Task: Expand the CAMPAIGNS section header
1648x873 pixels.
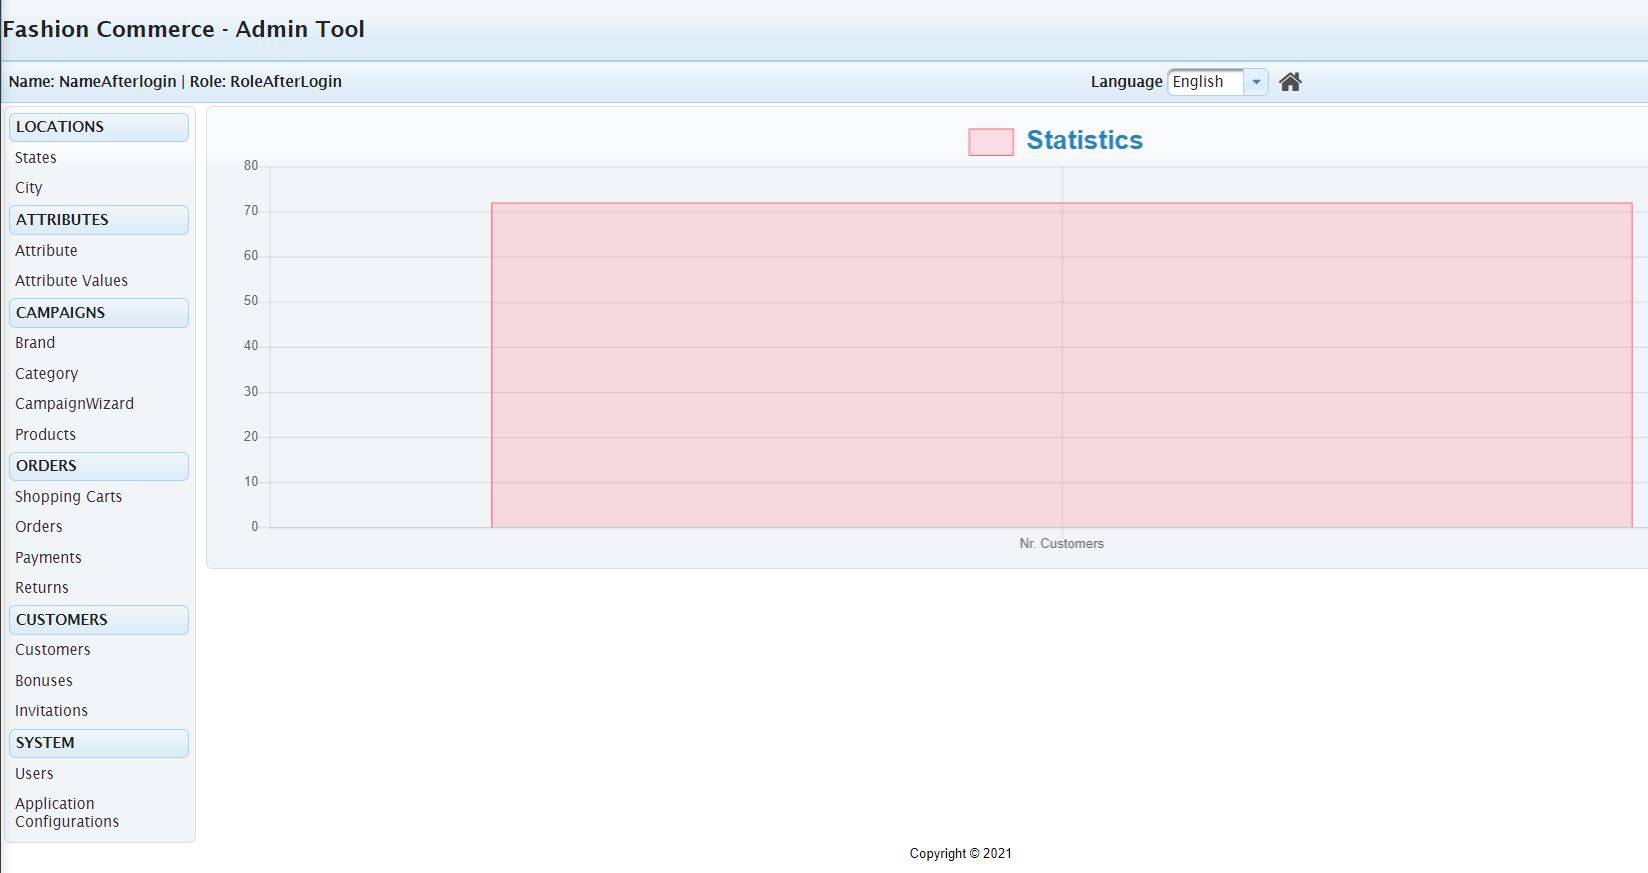Action: [x=98, y=313]
